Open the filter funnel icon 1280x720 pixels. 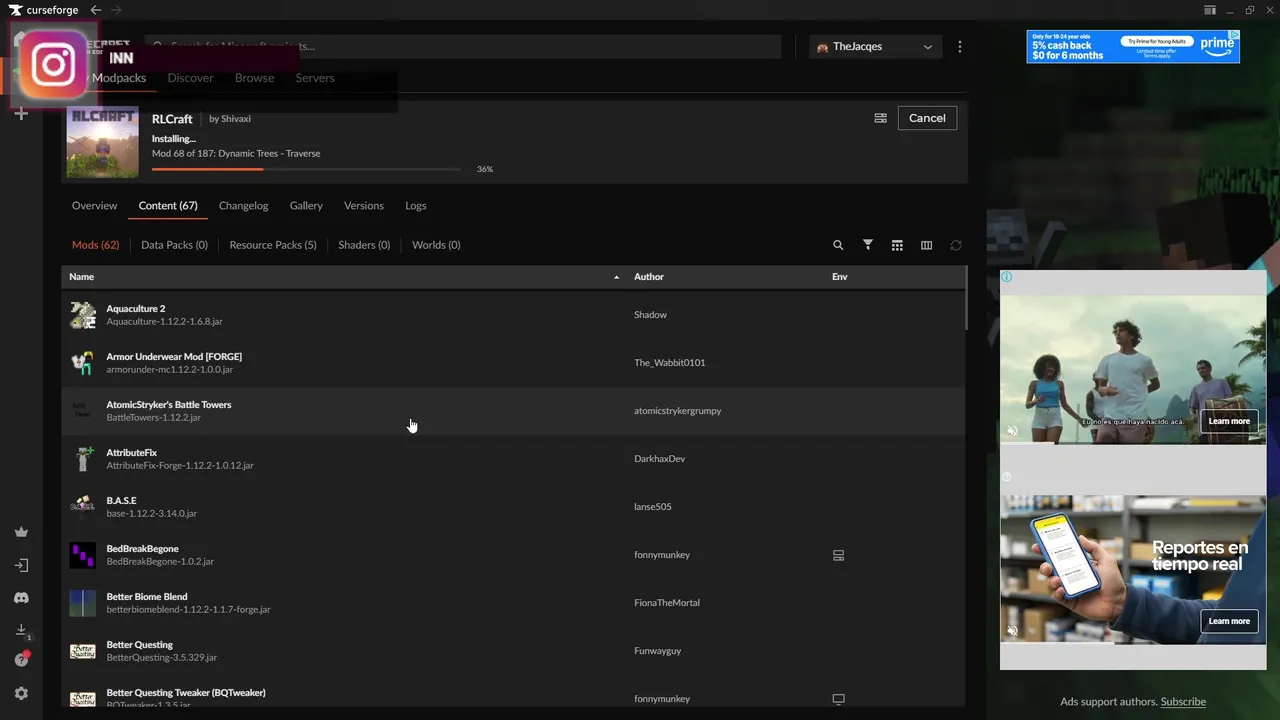click(868, 245)
